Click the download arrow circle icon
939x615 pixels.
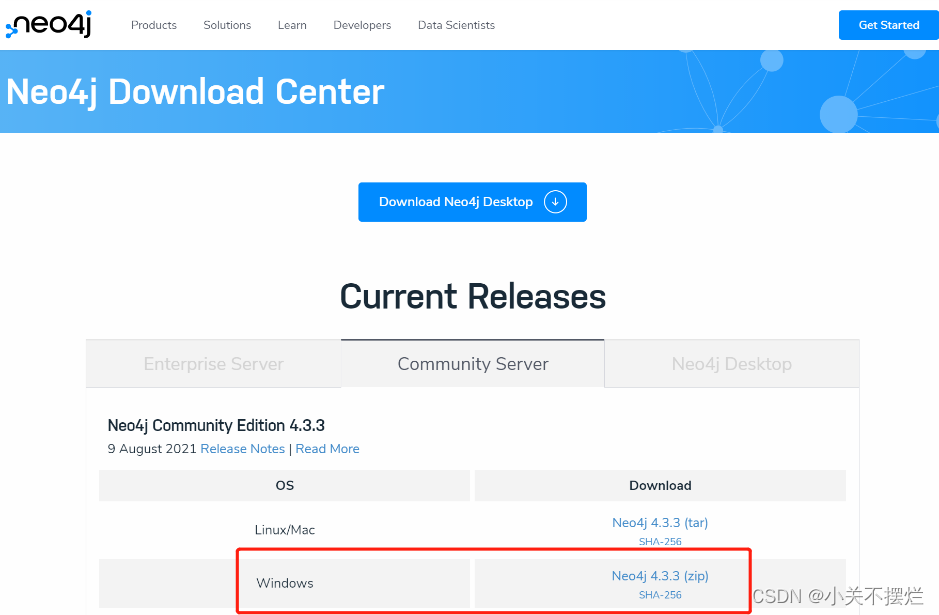pos(555,202)
